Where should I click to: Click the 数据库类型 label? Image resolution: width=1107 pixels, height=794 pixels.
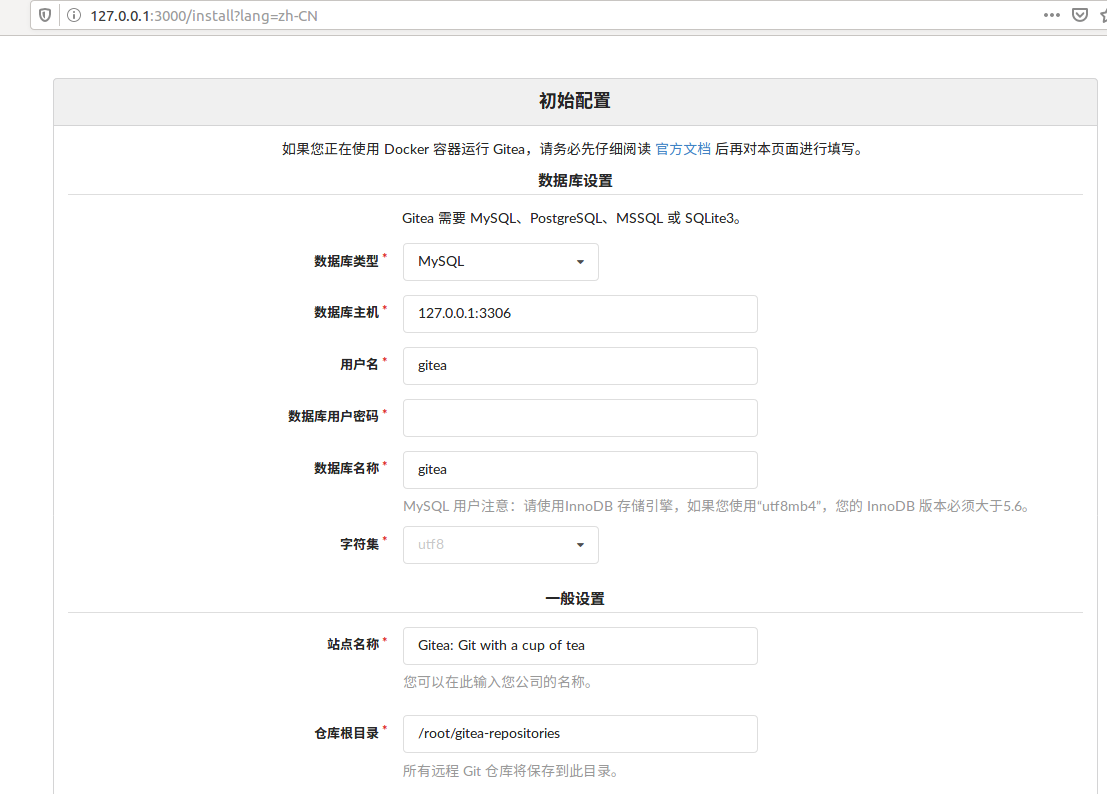347,261
